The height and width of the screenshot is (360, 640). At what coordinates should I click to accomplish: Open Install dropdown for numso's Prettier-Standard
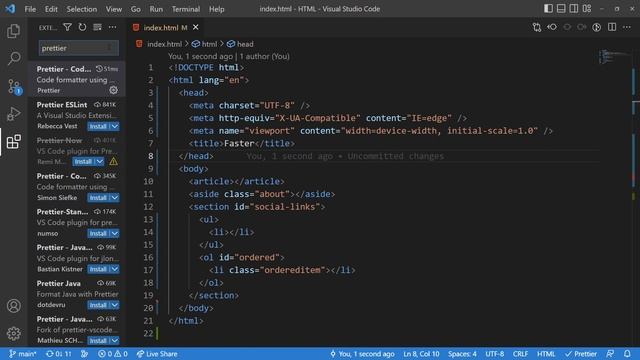115,233
